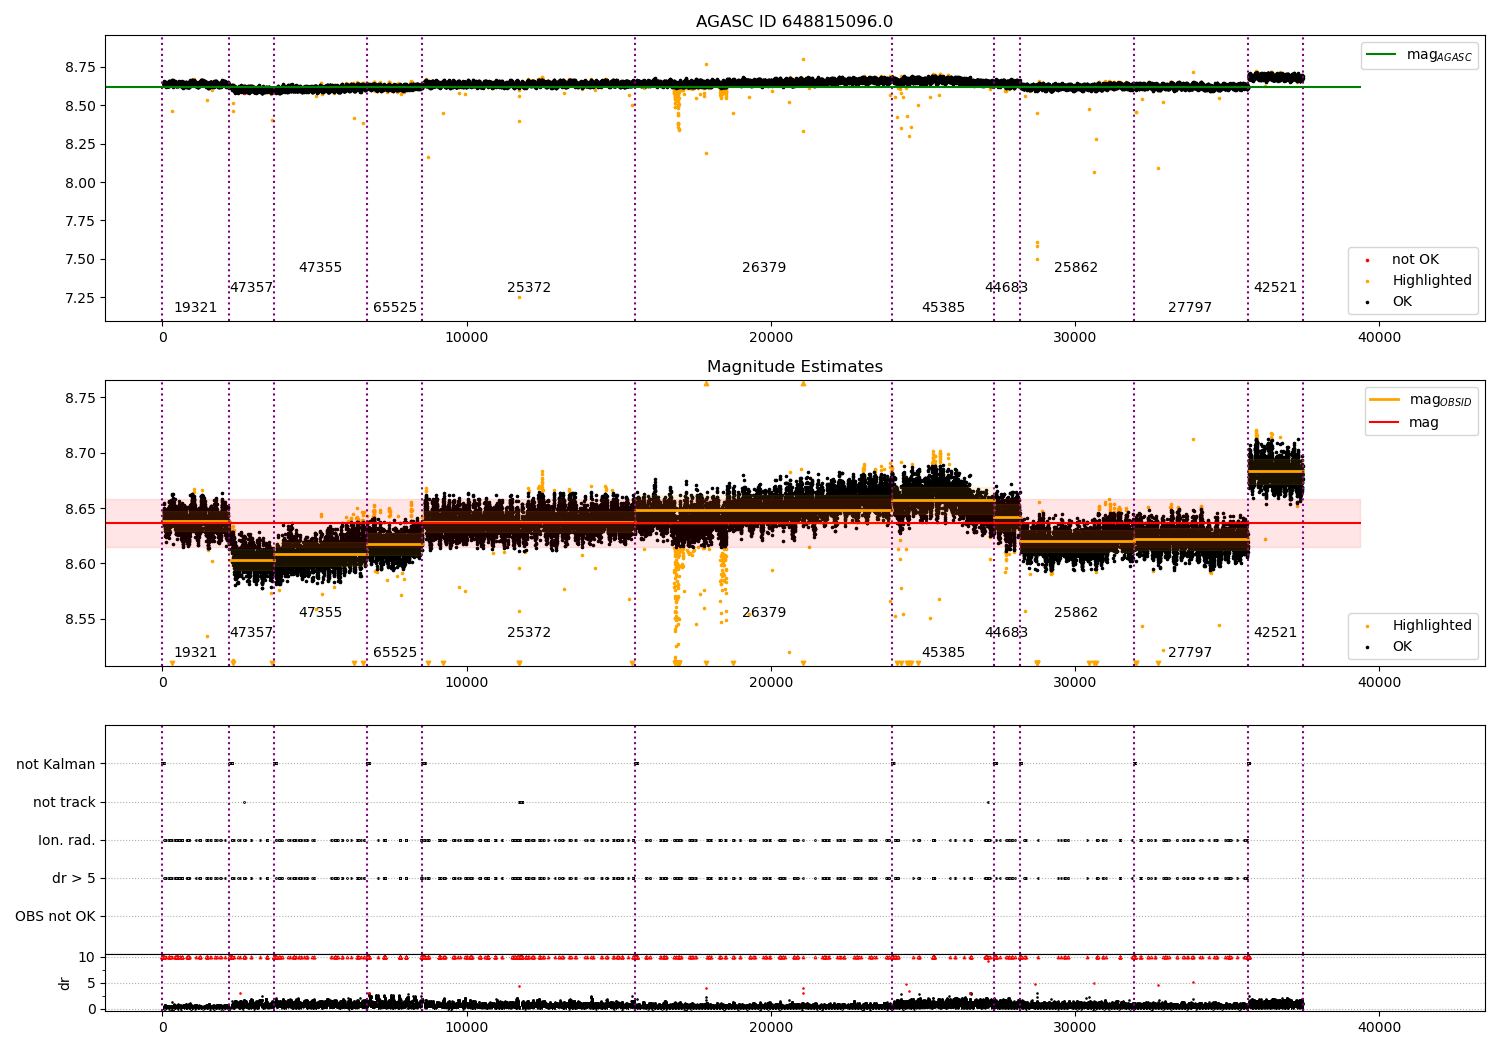Click obsid label 65525 in Magnitude Estimates panel

[x=395, y=653]
